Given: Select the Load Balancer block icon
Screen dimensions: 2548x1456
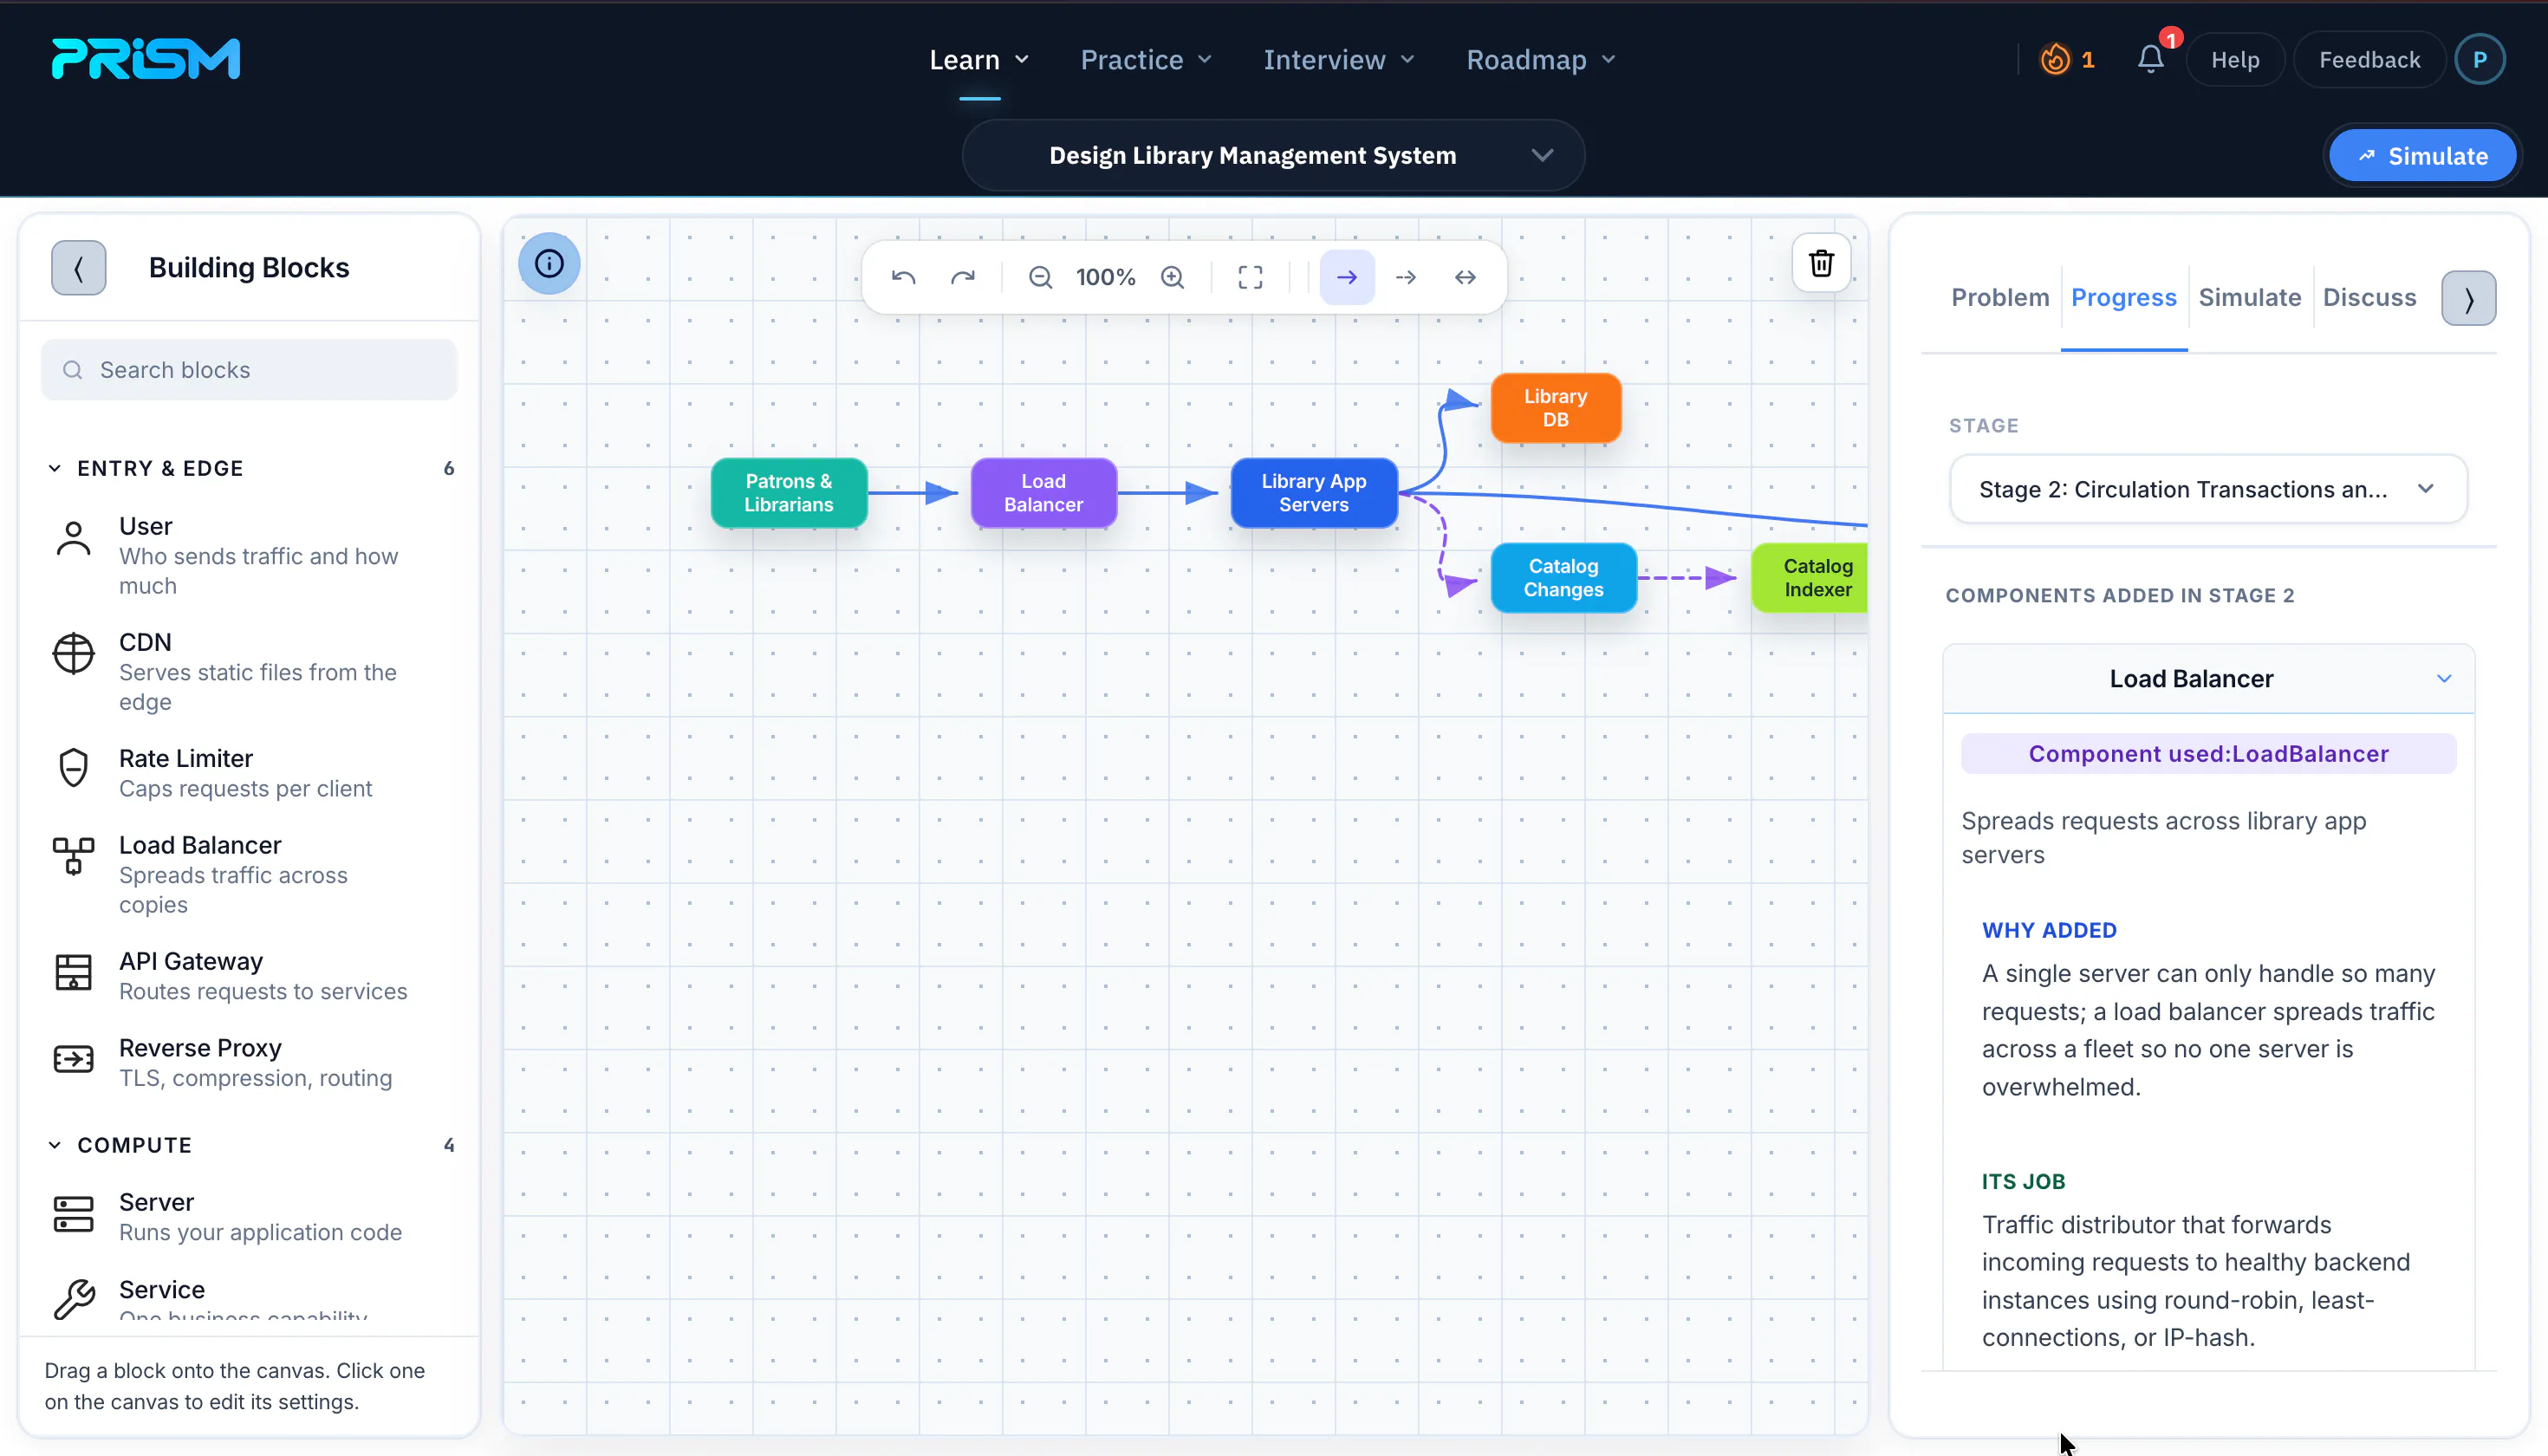Looking at the screenshot, I should pos(73,856).
